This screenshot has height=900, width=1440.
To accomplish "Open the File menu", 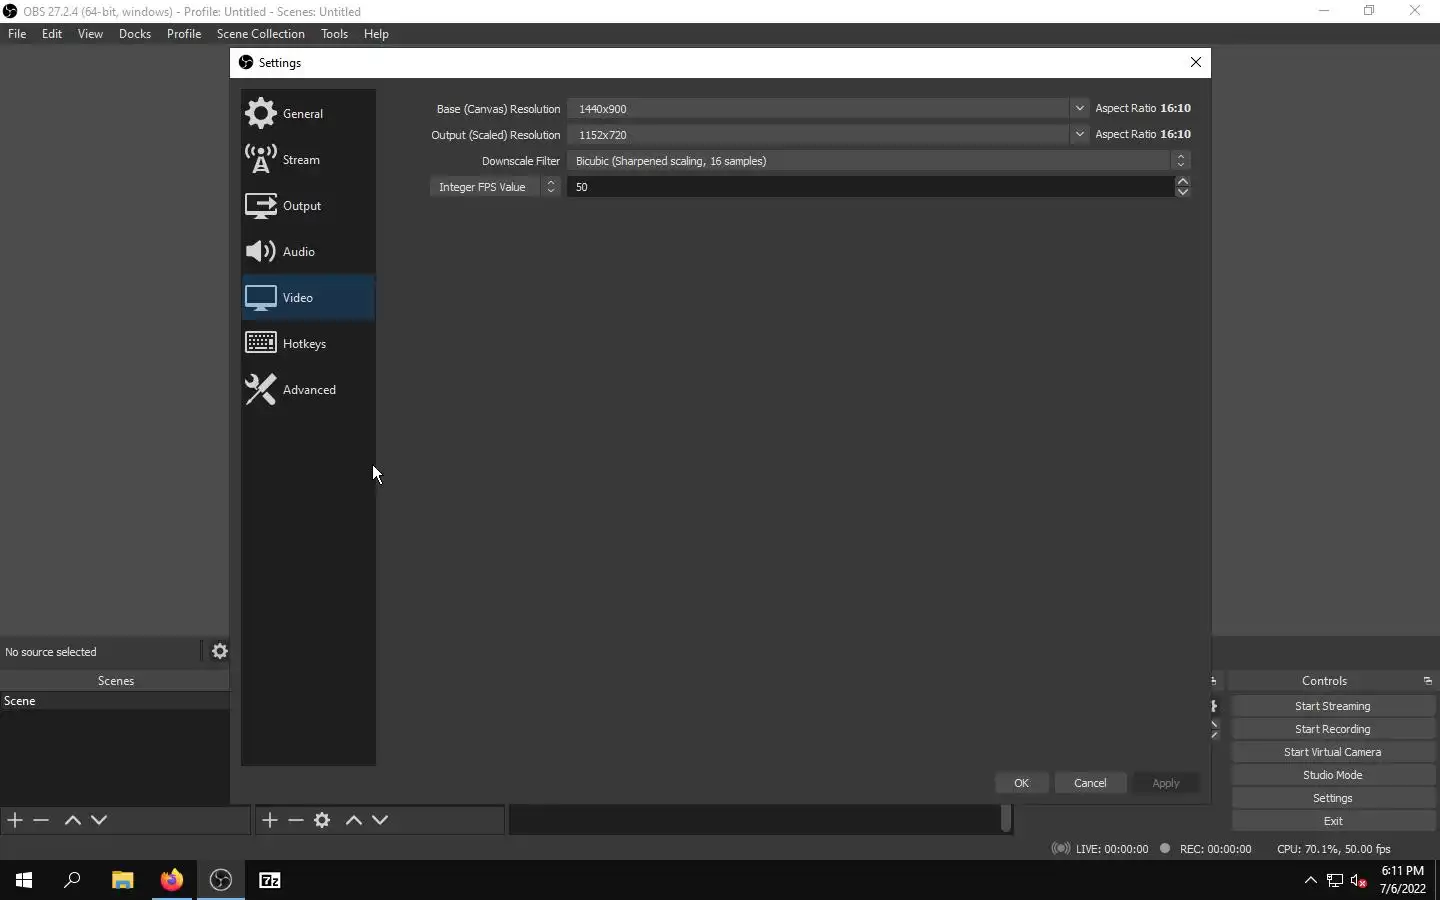I will coord(17,33).
